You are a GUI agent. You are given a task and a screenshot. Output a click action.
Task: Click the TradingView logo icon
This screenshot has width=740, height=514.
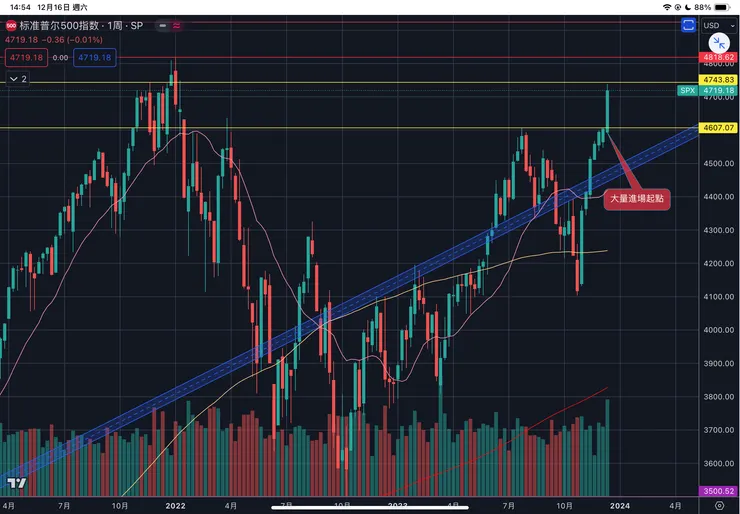pos(15,484)
